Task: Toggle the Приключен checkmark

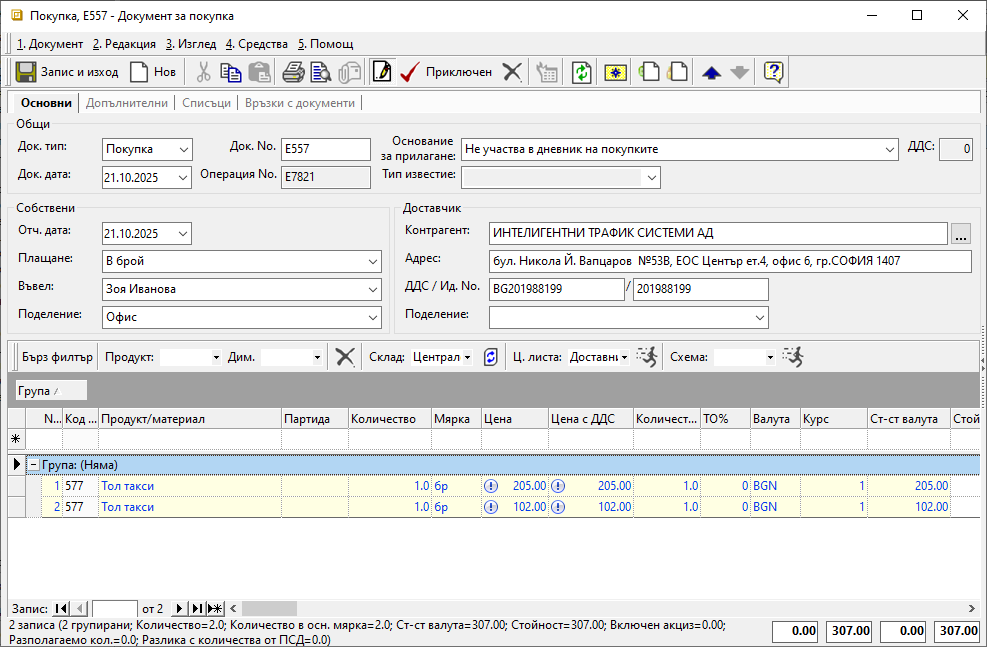Action: click(x=446, y=72)
